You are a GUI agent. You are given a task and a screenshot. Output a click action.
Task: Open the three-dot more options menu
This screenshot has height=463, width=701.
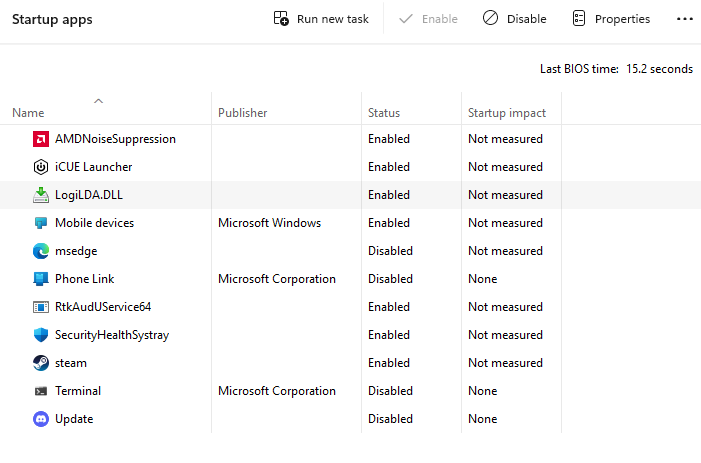(684, 19)
